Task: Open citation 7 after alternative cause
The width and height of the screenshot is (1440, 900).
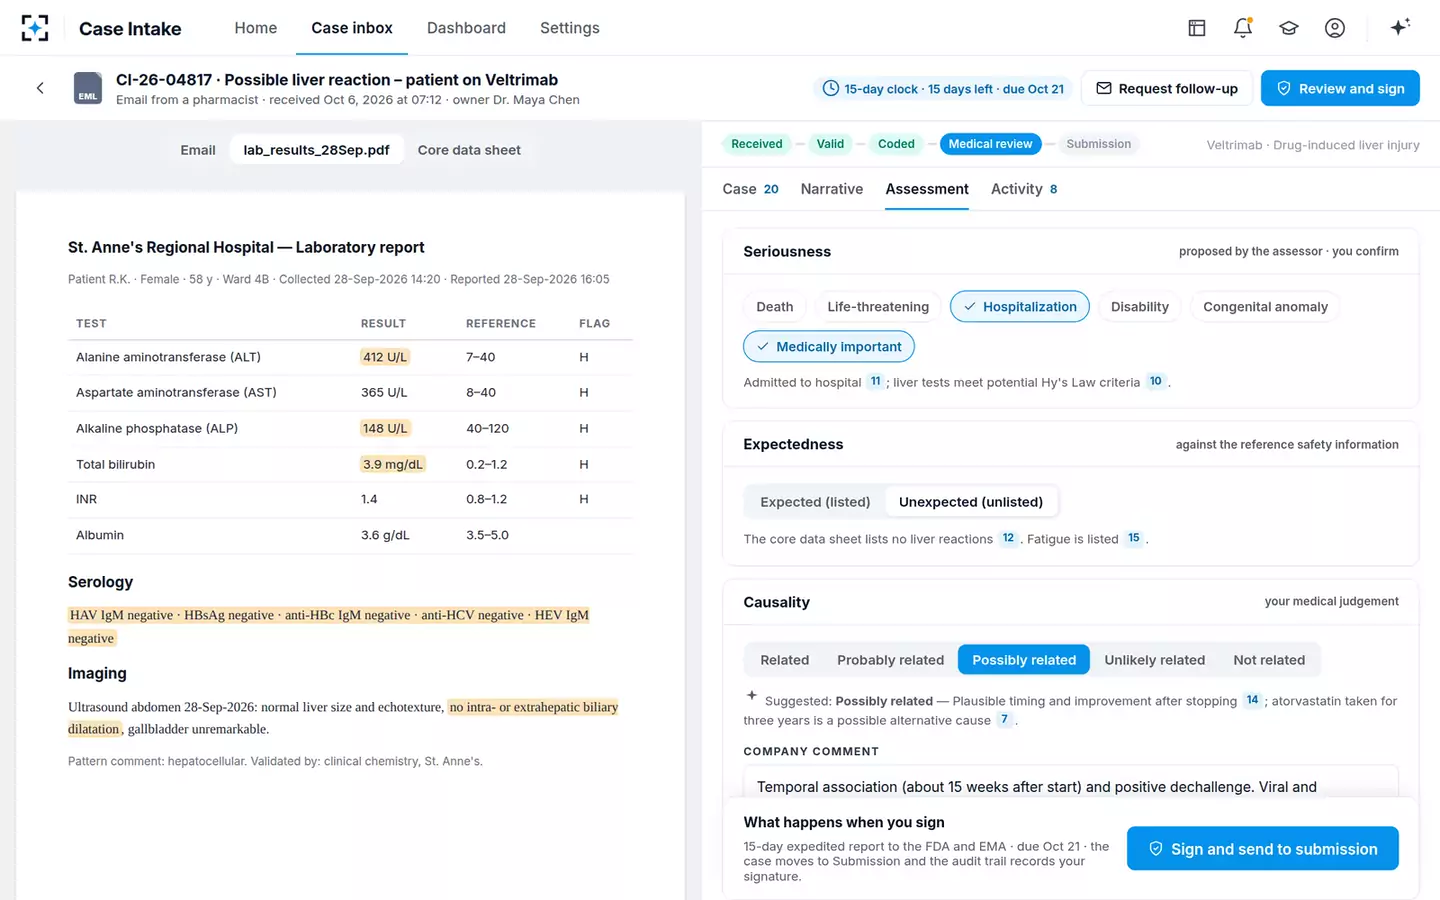Action: (x=1005, y=719)
